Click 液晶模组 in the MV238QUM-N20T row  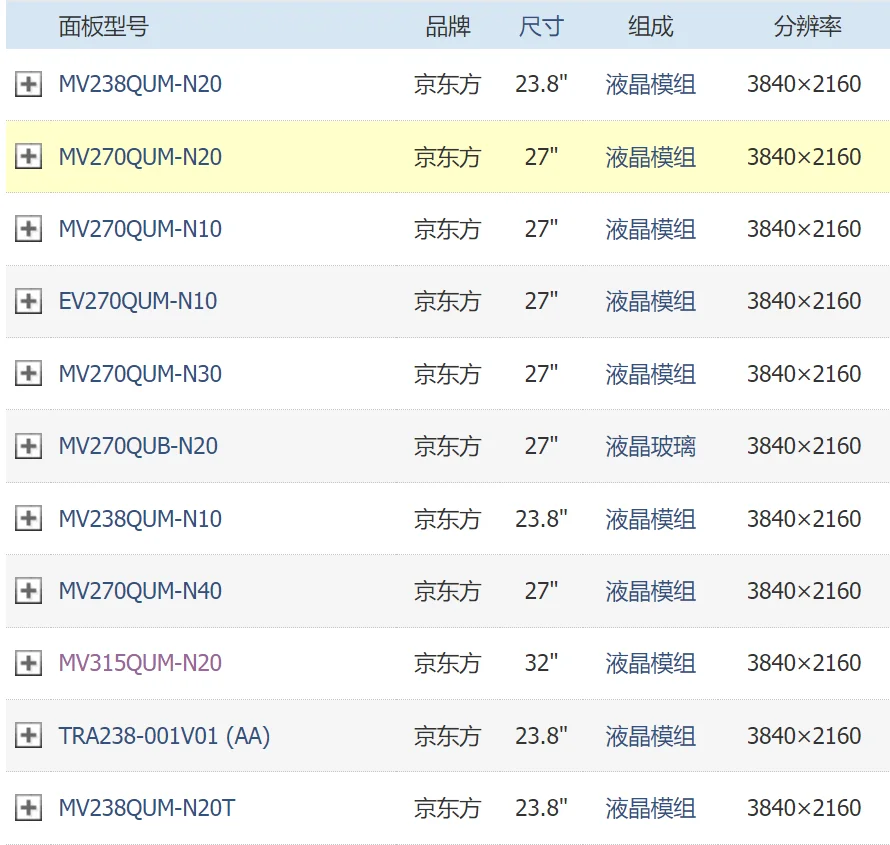click(650, 808)
